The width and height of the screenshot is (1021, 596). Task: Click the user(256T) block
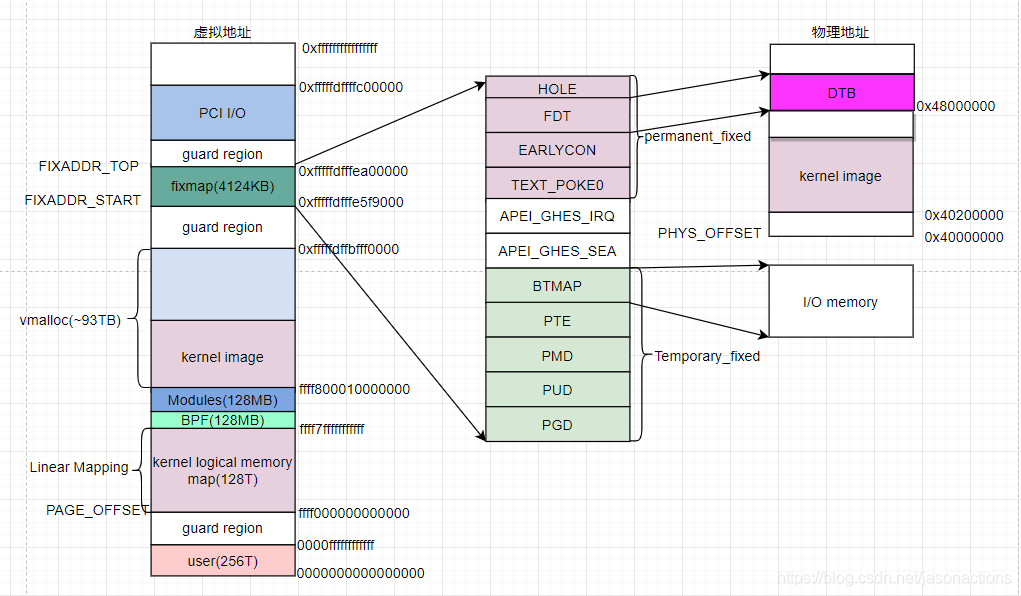[x=223, y=561]
